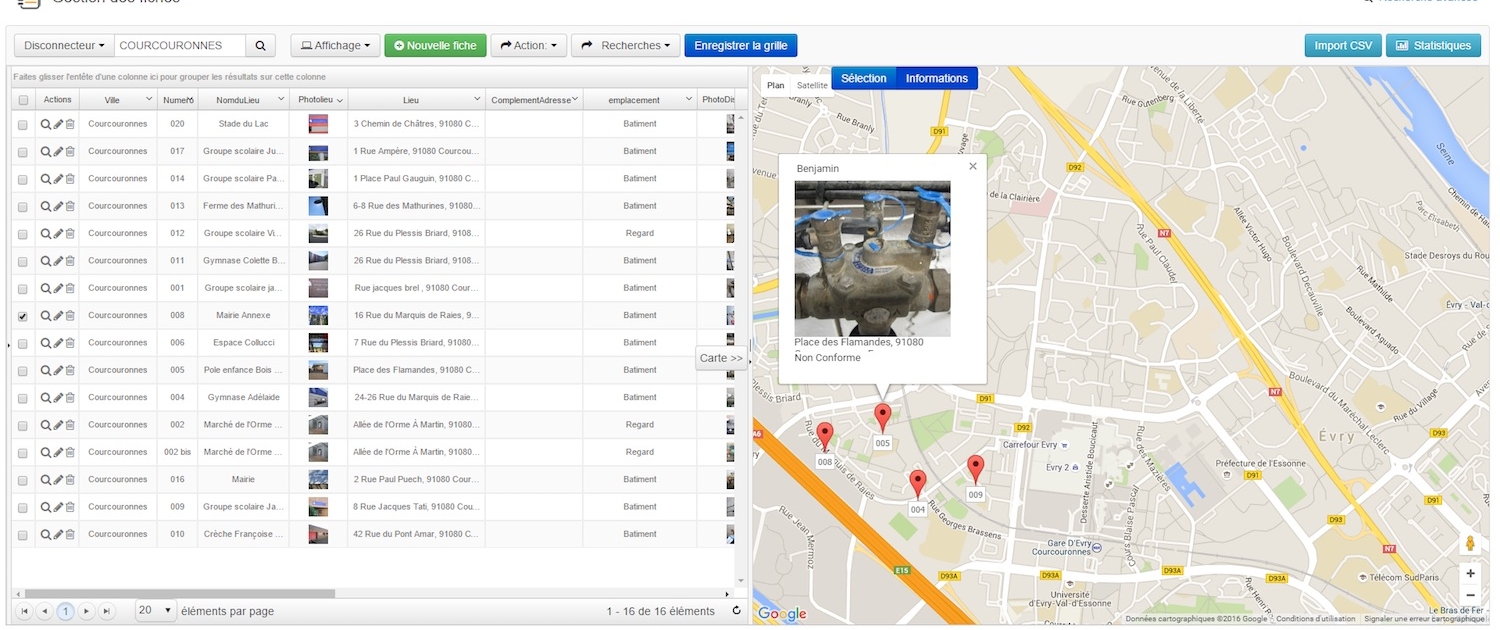This screenshot has width=1500, height=630.
Task: Open water meter photo in popup
Action: (x=872, y=258)
